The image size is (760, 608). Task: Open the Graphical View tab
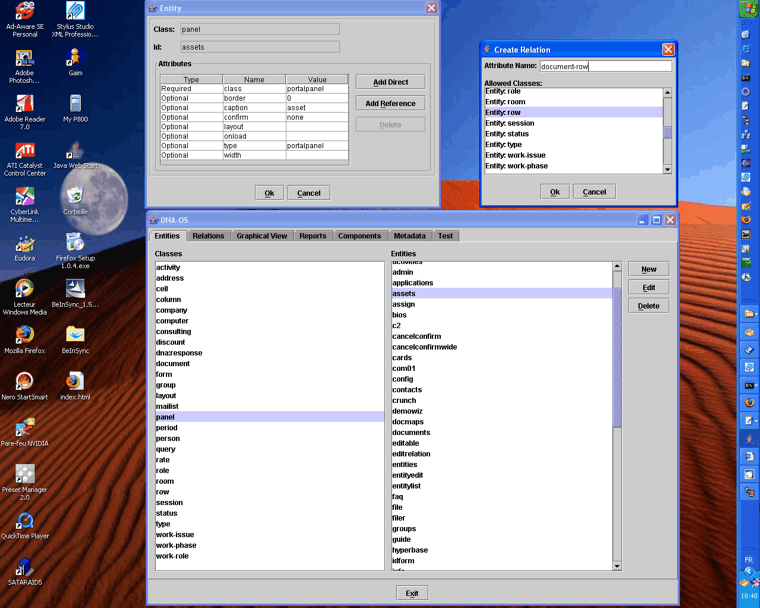[262, 236]
